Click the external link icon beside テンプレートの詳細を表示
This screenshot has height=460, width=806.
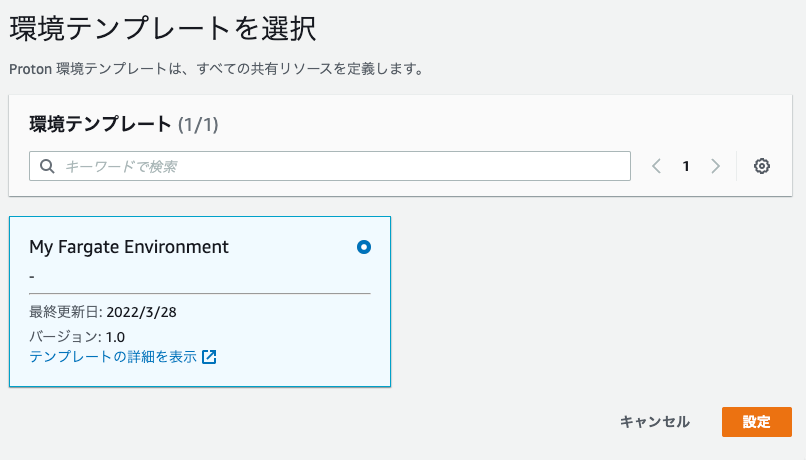click(209, 357)
